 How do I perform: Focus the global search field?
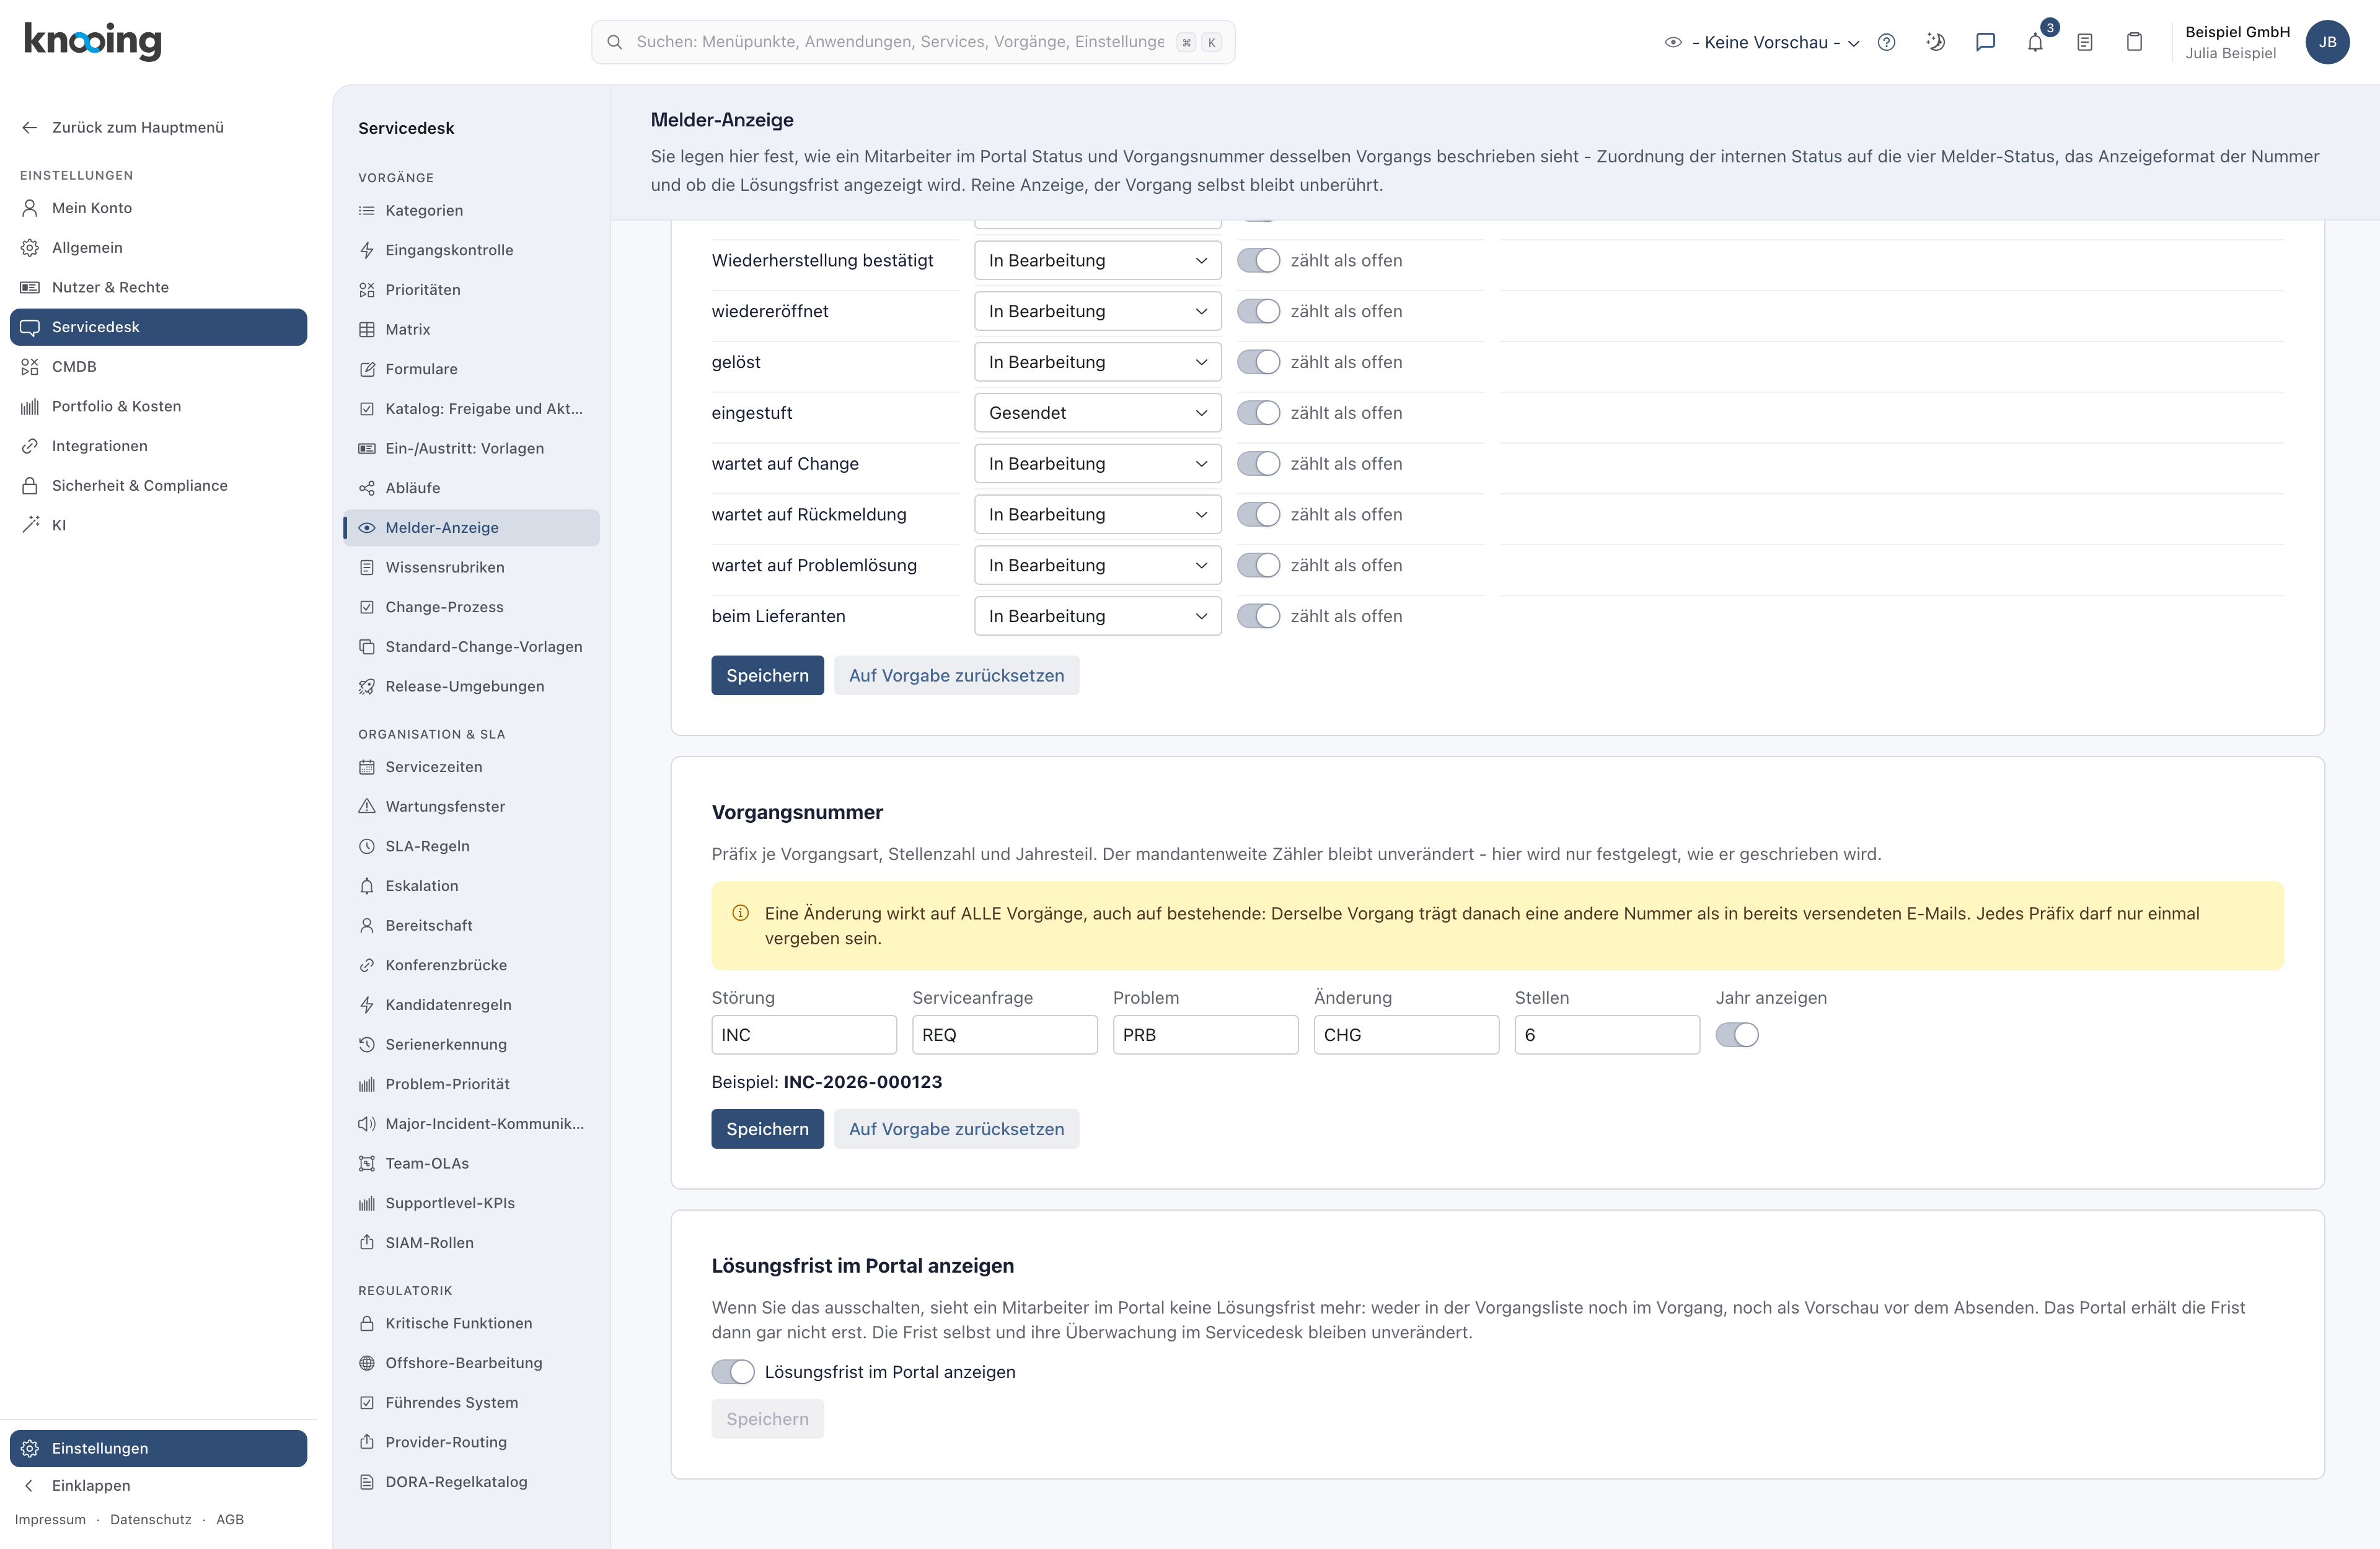point(912,42)
